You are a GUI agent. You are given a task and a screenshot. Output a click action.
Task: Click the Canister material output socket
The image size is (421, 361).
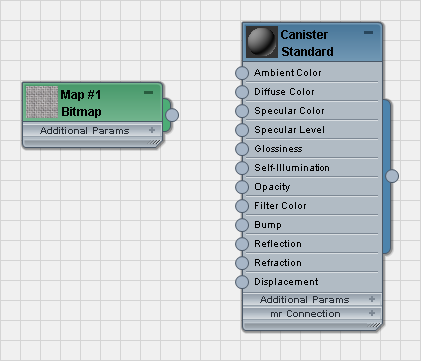(392, 176)
